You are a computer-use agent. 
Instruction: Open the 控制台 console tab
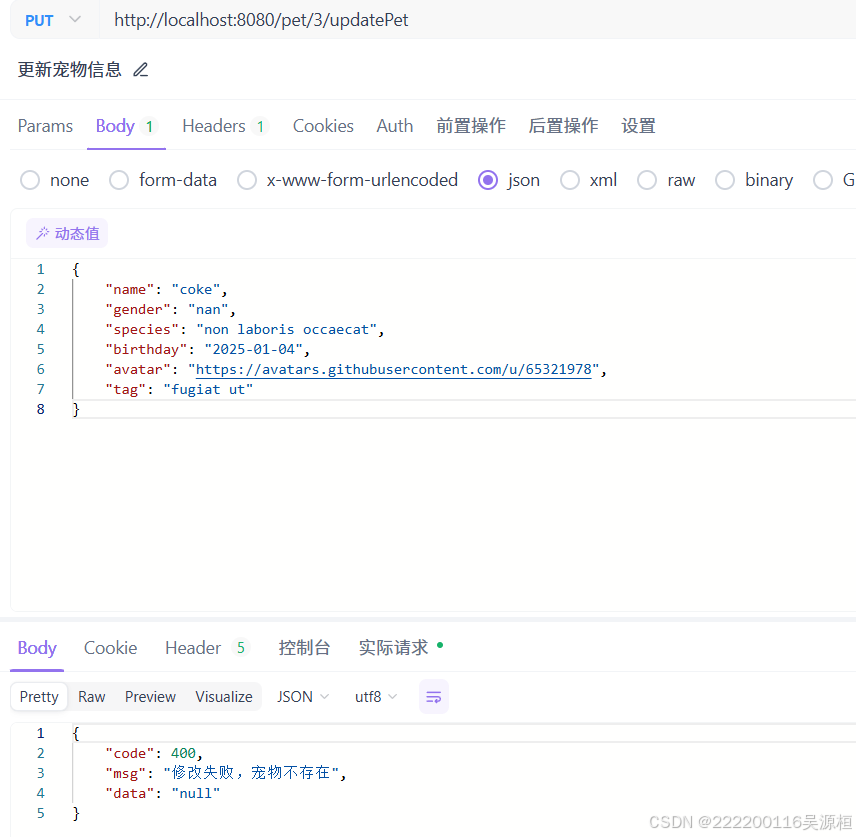tap(304, 648)
